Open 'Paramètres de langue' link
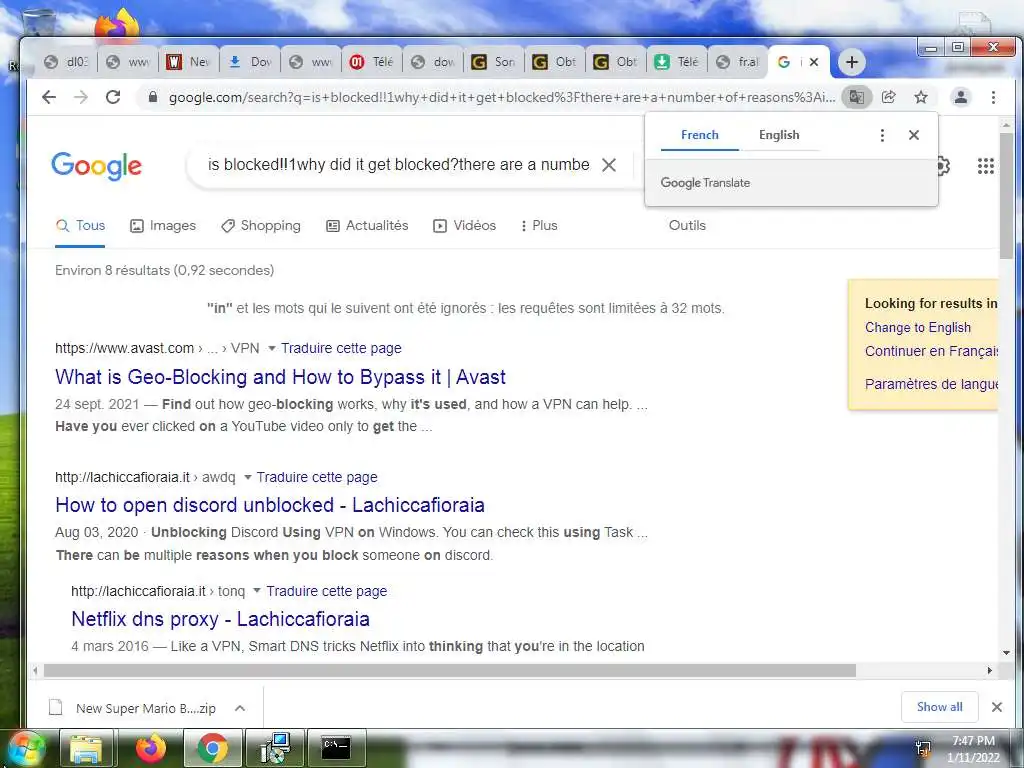Screen dimensions: 1024x768 point(931,384)
